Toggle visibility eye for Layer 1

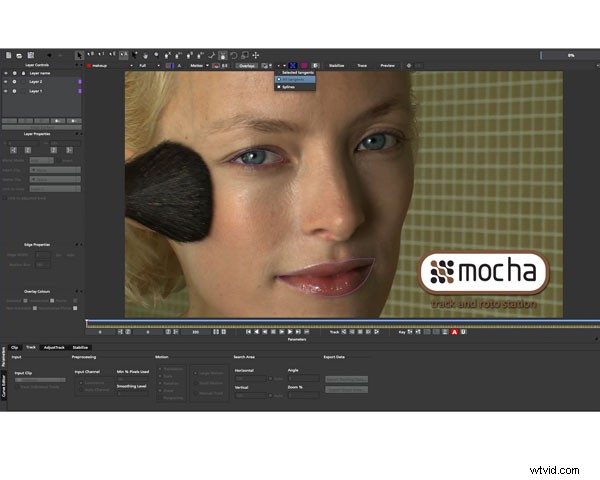pyautogui.click(x=7, y=91)
